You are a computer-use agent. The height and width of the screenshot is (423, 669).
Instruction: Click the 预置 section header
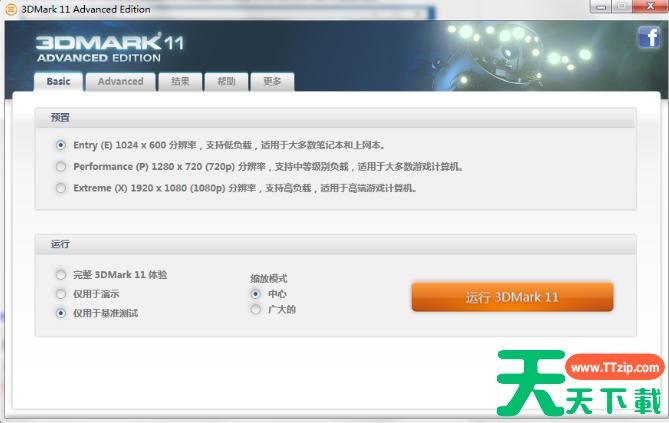[335, 117]
